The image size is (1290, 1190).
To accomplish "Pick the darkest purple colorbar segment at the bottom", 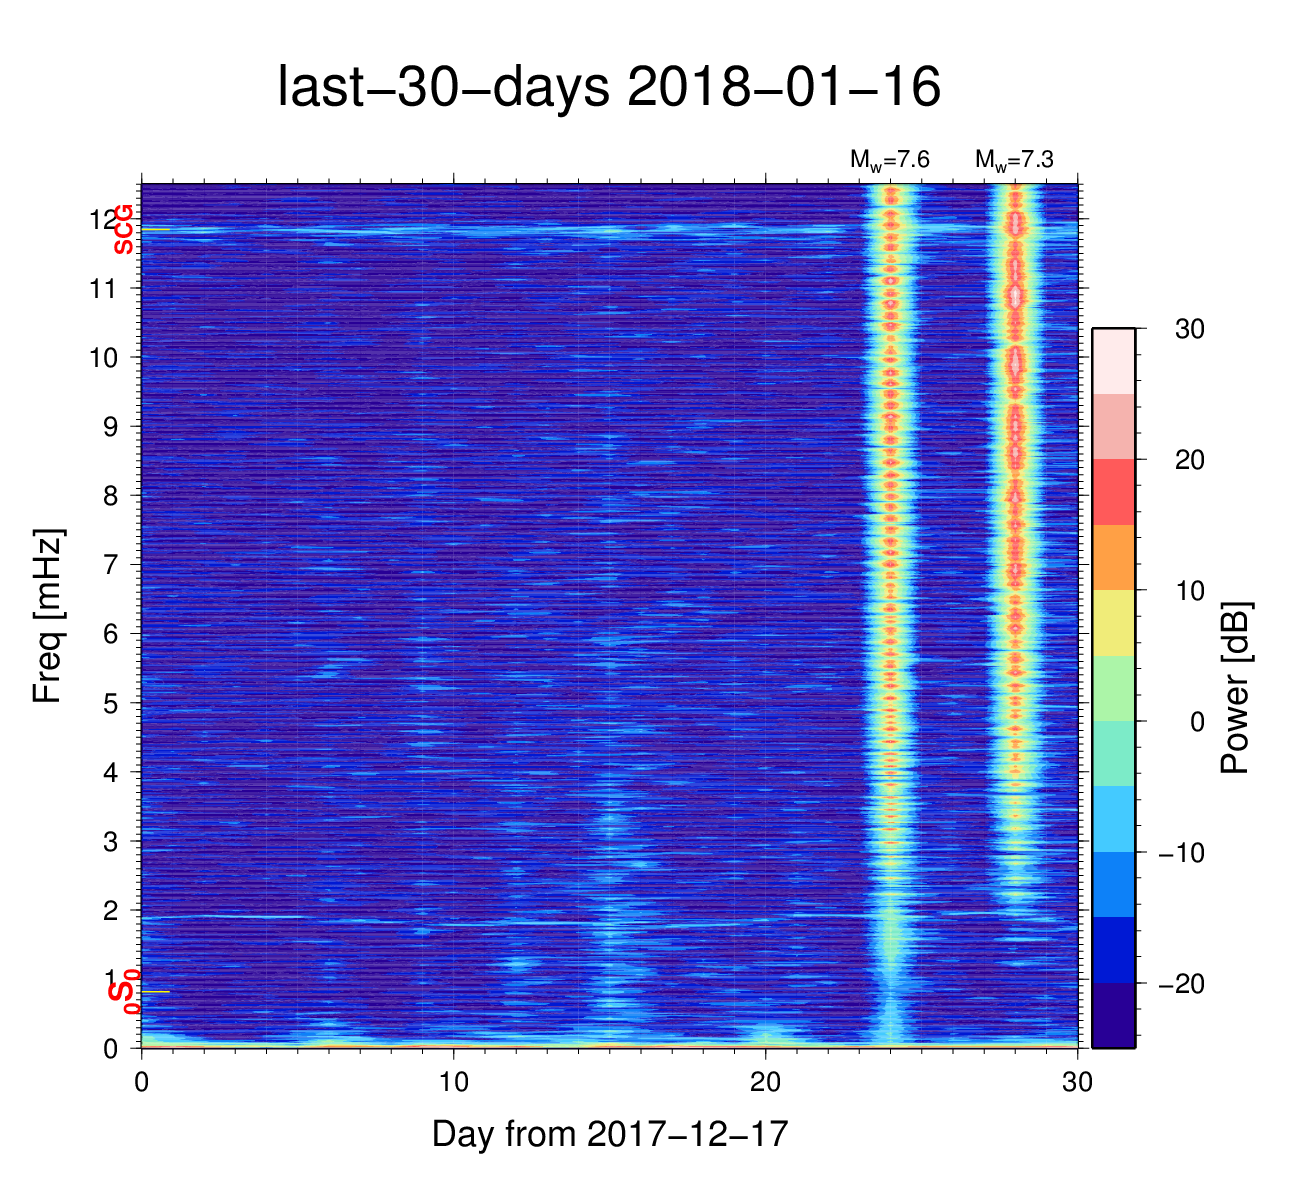I will [x=1113, y=1015].
